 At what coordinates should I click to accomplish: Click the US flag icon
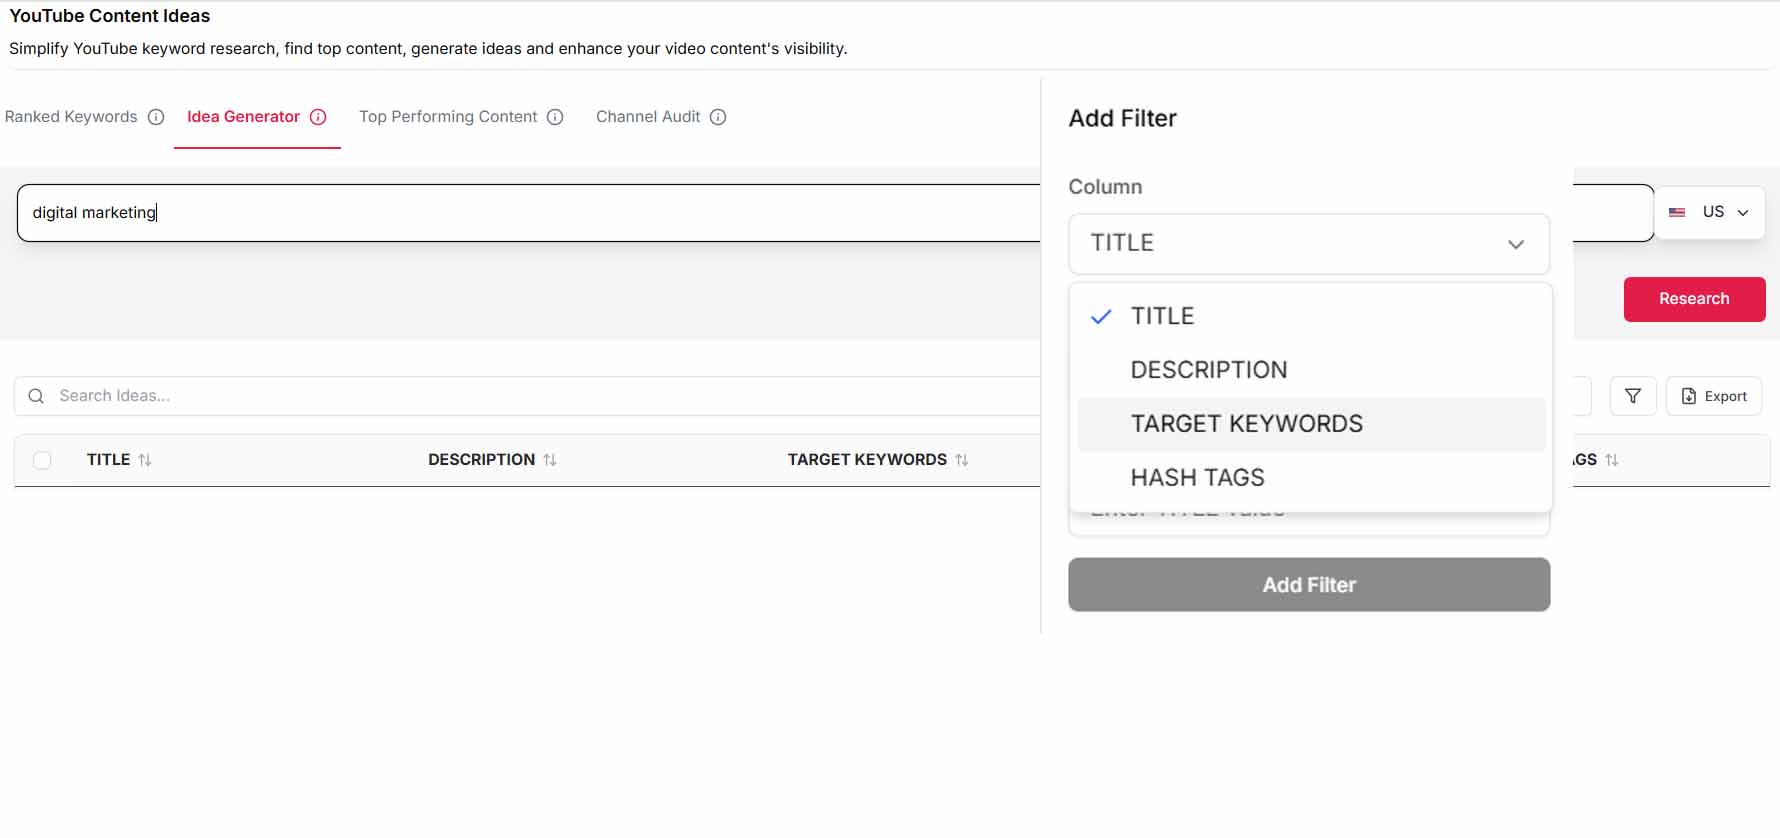[1677, 212]
